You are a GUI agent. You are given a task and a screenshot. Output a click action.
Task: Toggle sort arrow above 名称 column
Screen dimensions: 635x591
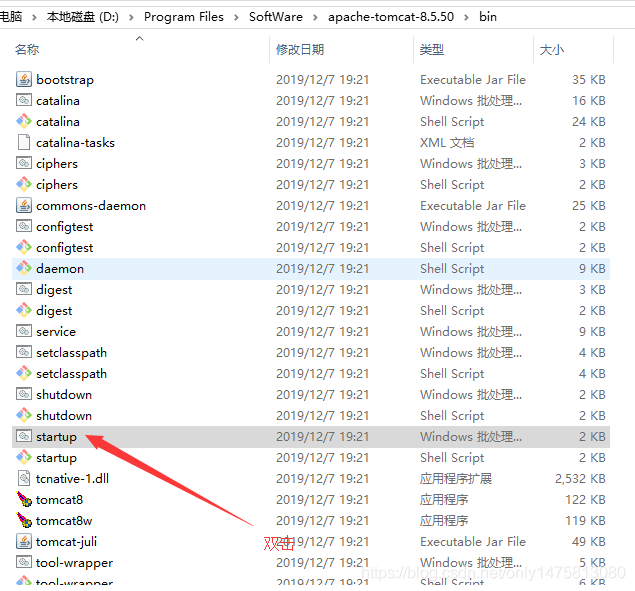point(139,38)
